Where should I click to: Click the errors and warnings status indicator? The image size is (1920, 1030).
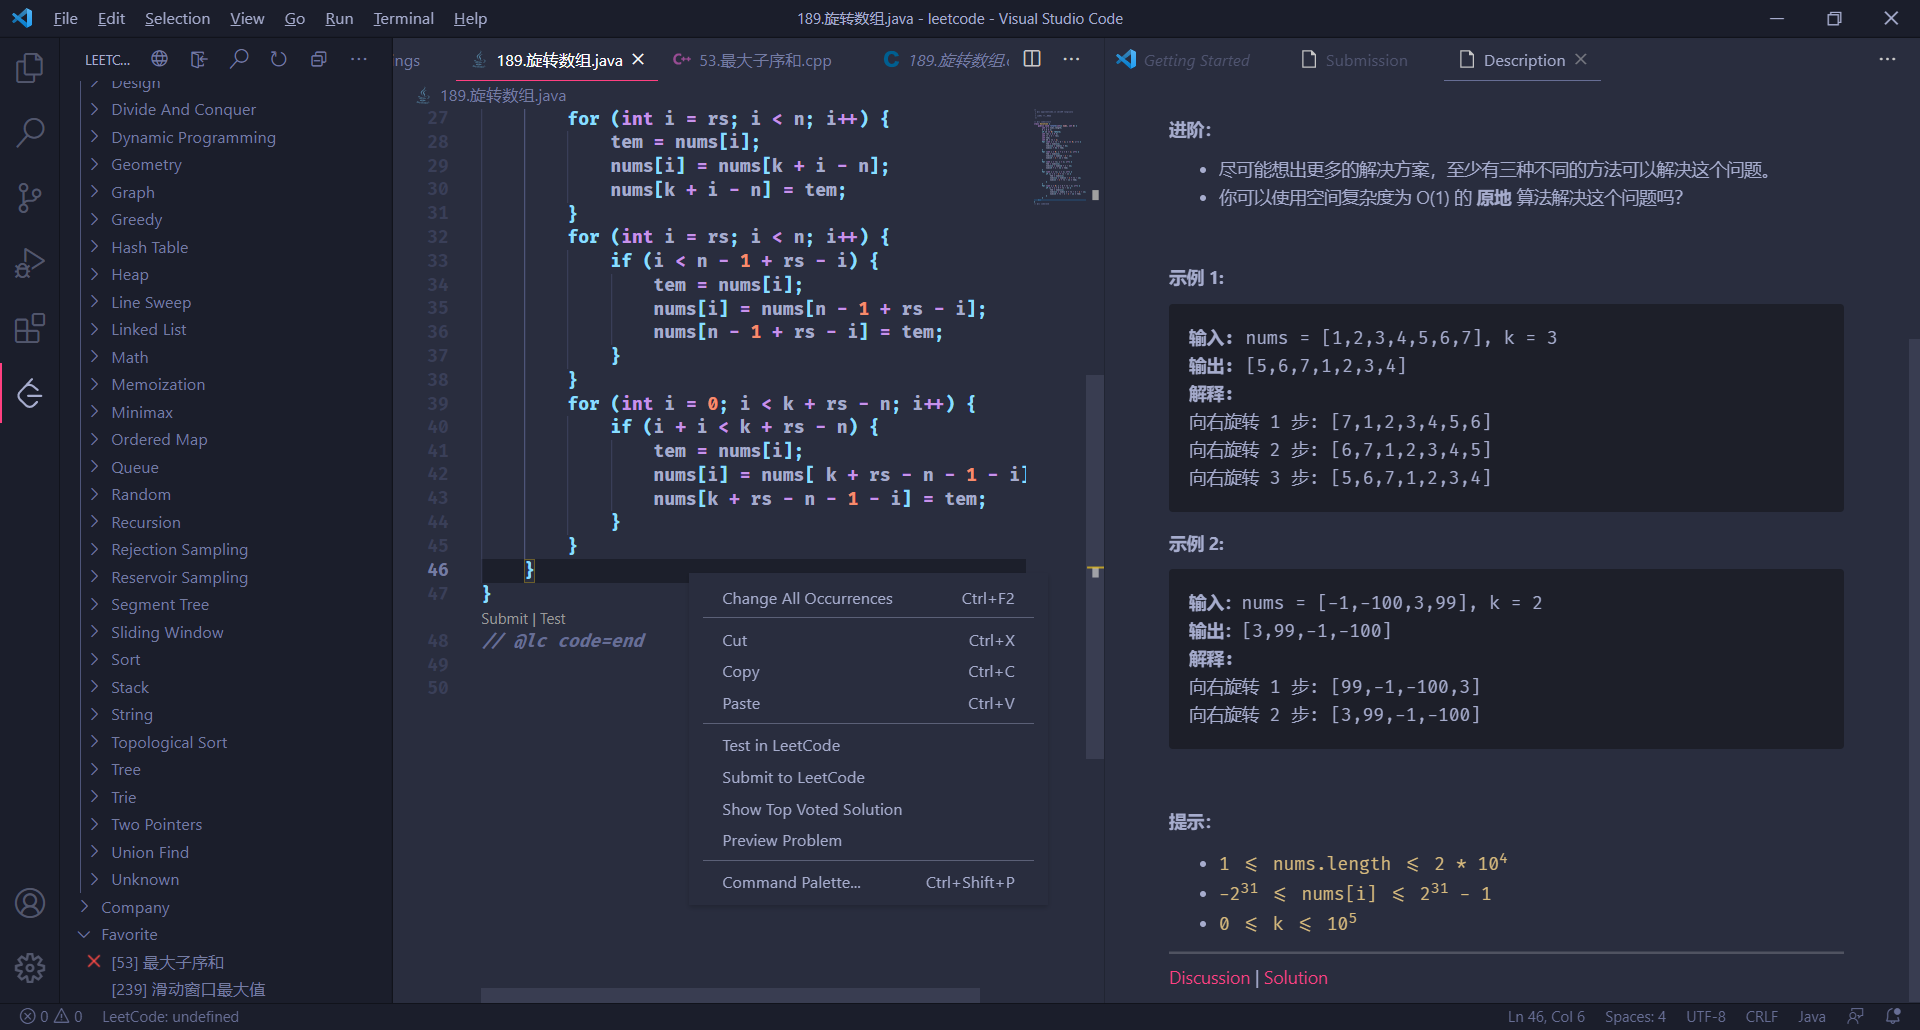pos(51,1016)
